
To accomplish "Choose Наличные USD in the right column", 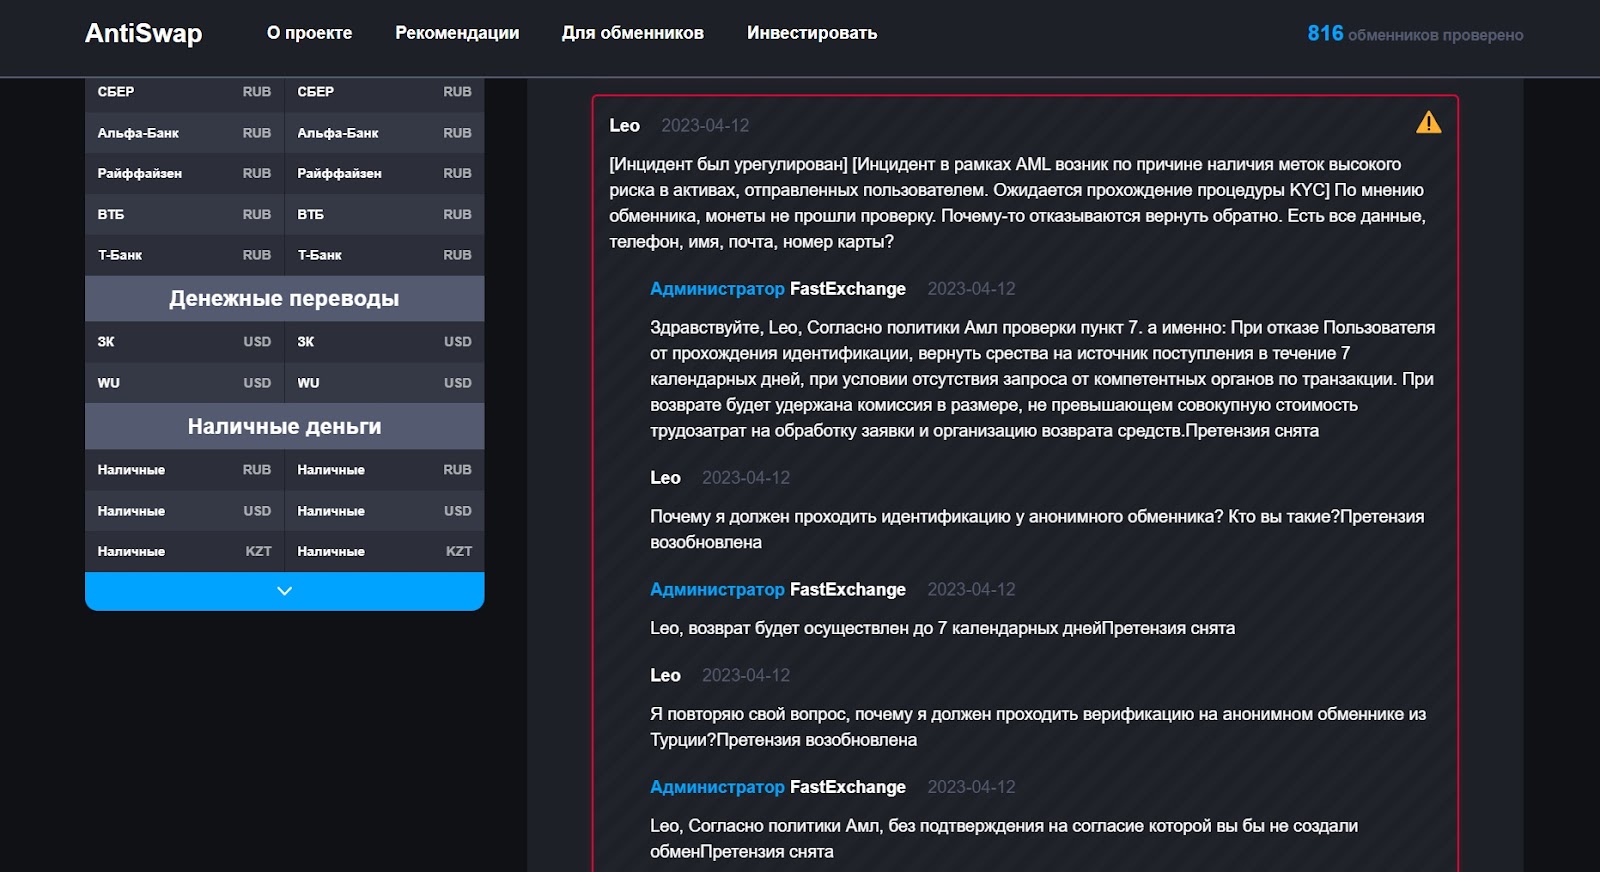I will (x=385, y=511).
